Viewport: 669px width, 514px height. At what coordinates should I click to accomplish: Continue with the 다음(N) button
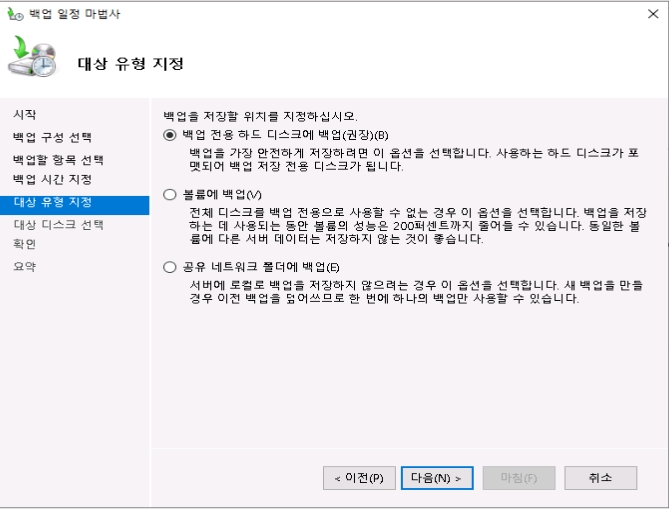point(437,478)
